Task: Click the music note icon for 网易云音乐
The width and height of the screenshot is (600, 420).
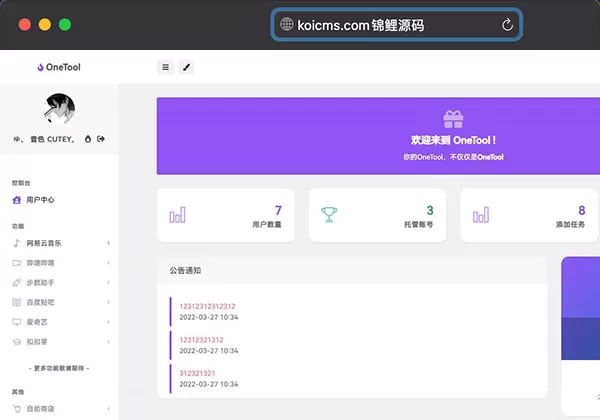Action: click(16, 243)
